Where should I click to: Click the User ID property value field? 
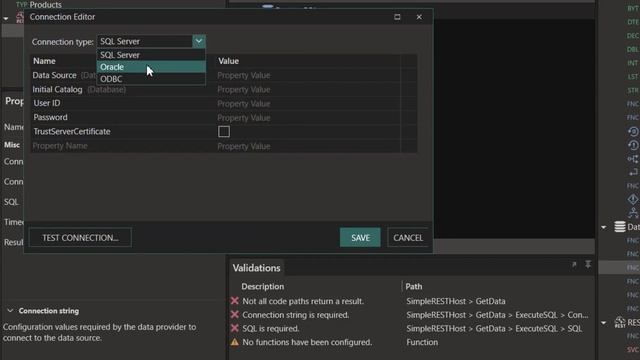point(308,104)
